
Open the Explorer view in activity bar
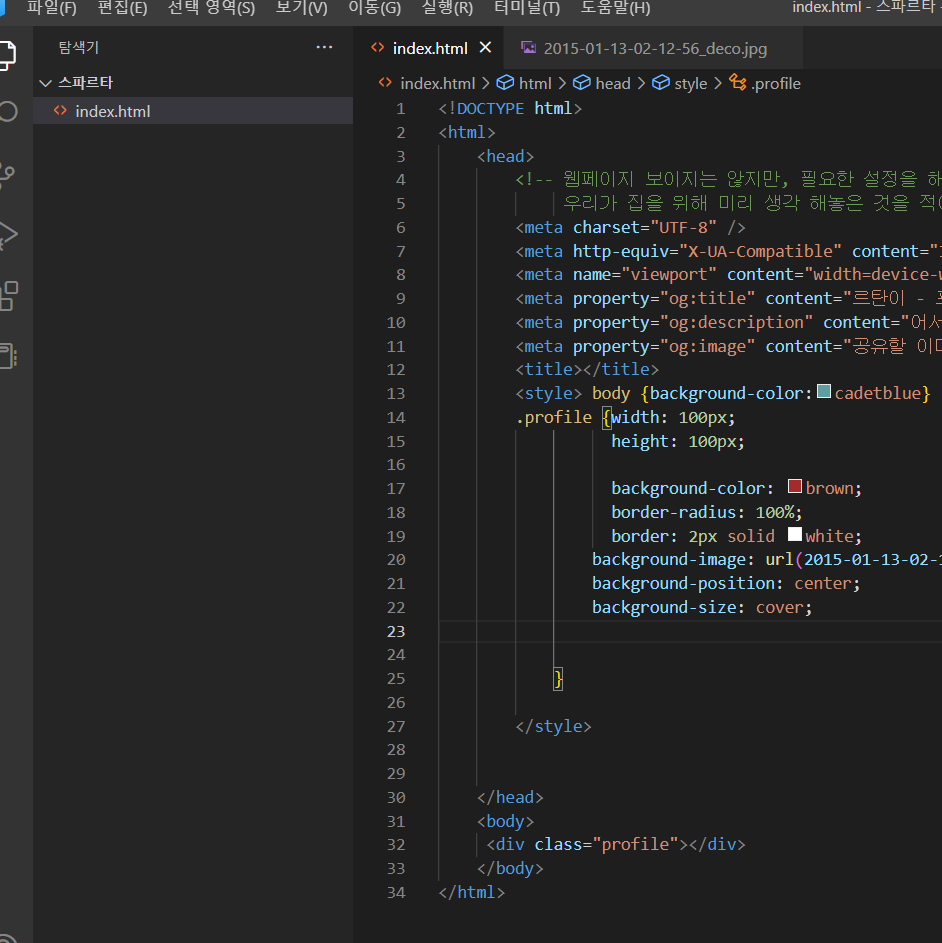click(7, 55)
